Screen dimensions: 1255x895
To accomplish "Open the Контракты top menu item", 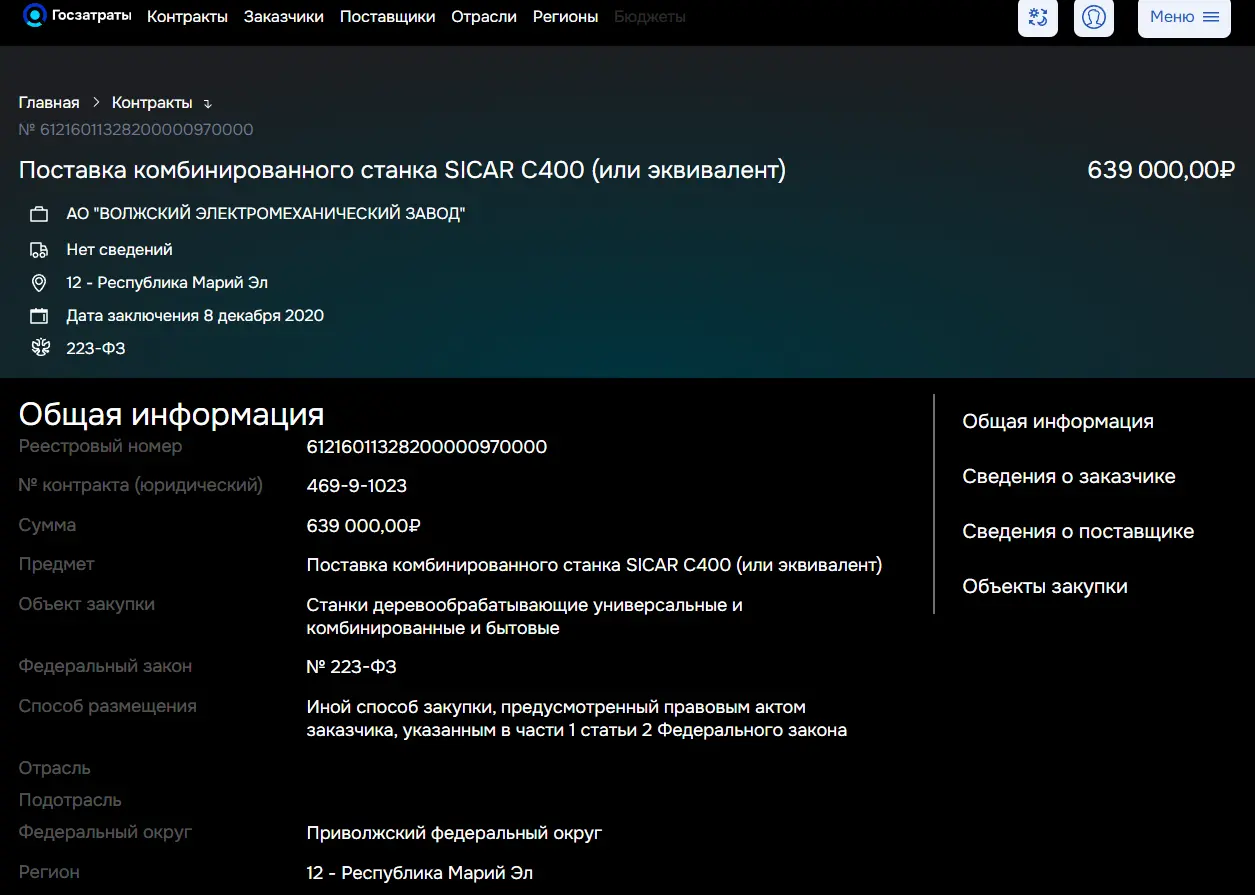I will pos(187,16).
